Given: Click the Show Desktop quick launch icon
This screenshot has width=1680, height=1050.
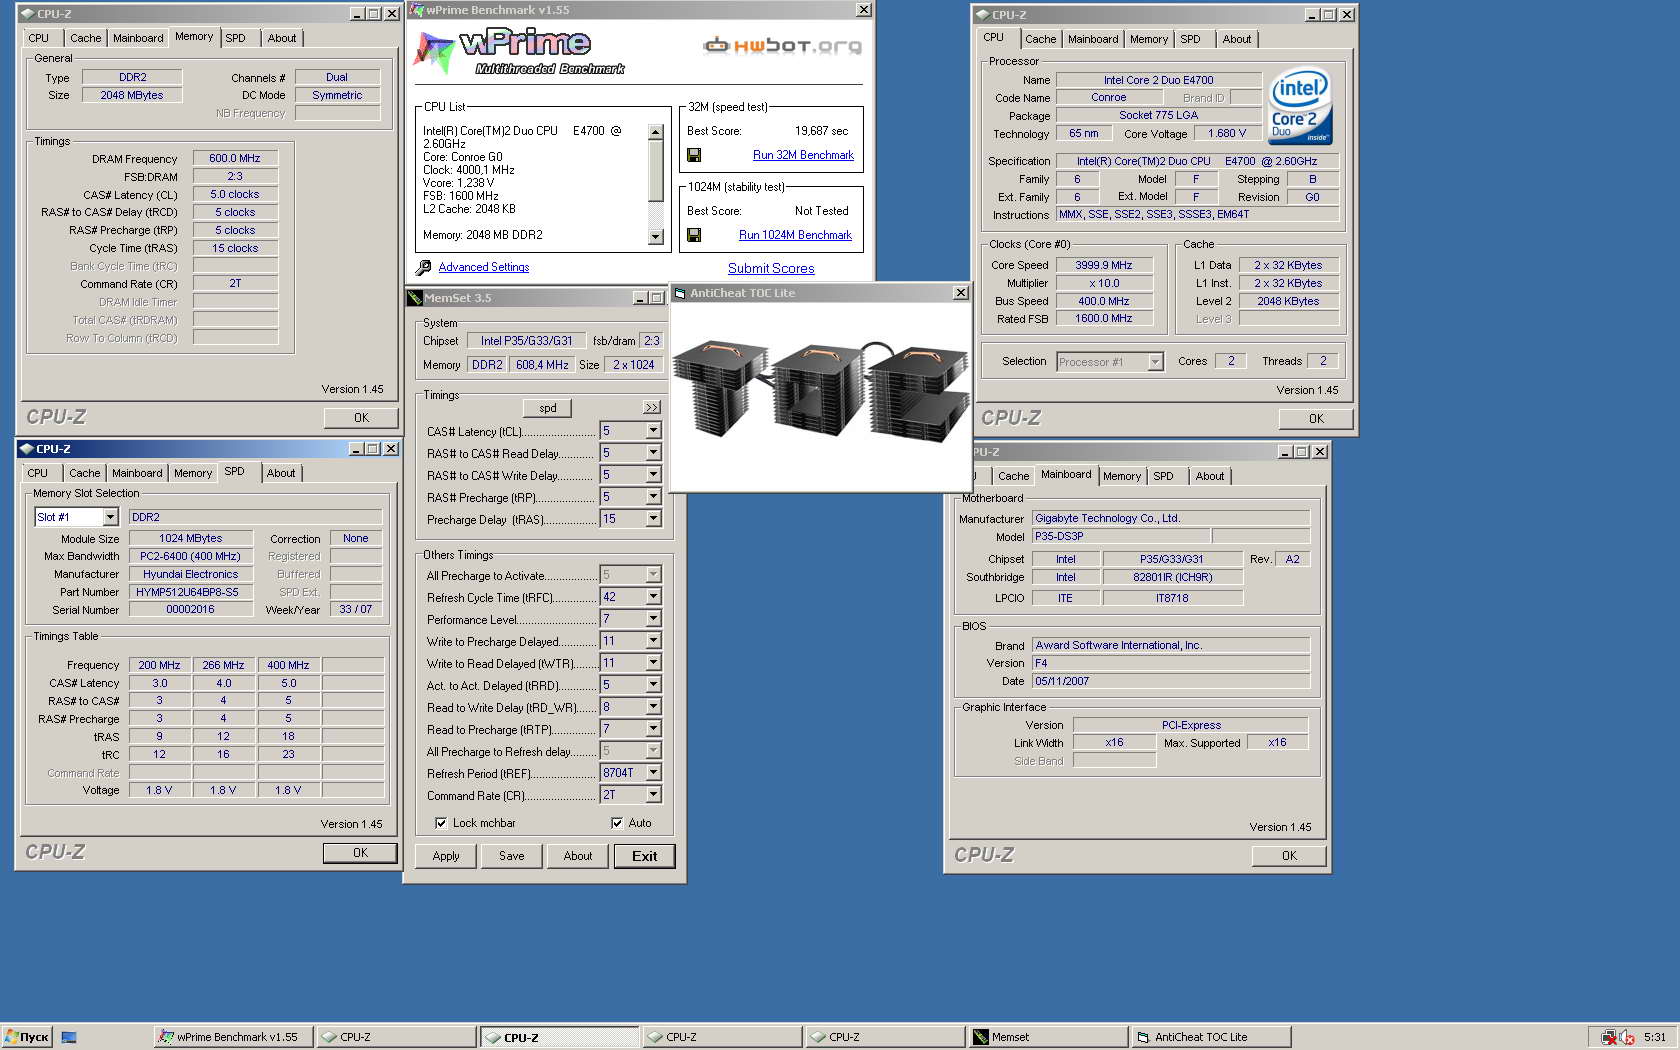Looking at the screenshot, I should pos(69,1037).
